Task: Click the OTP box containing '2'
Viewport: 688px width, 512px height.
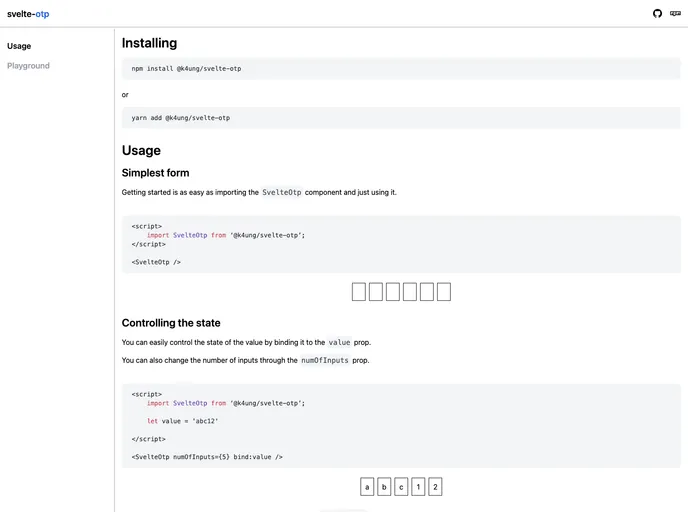Action: pyautogui.click(x=435, y=487)
